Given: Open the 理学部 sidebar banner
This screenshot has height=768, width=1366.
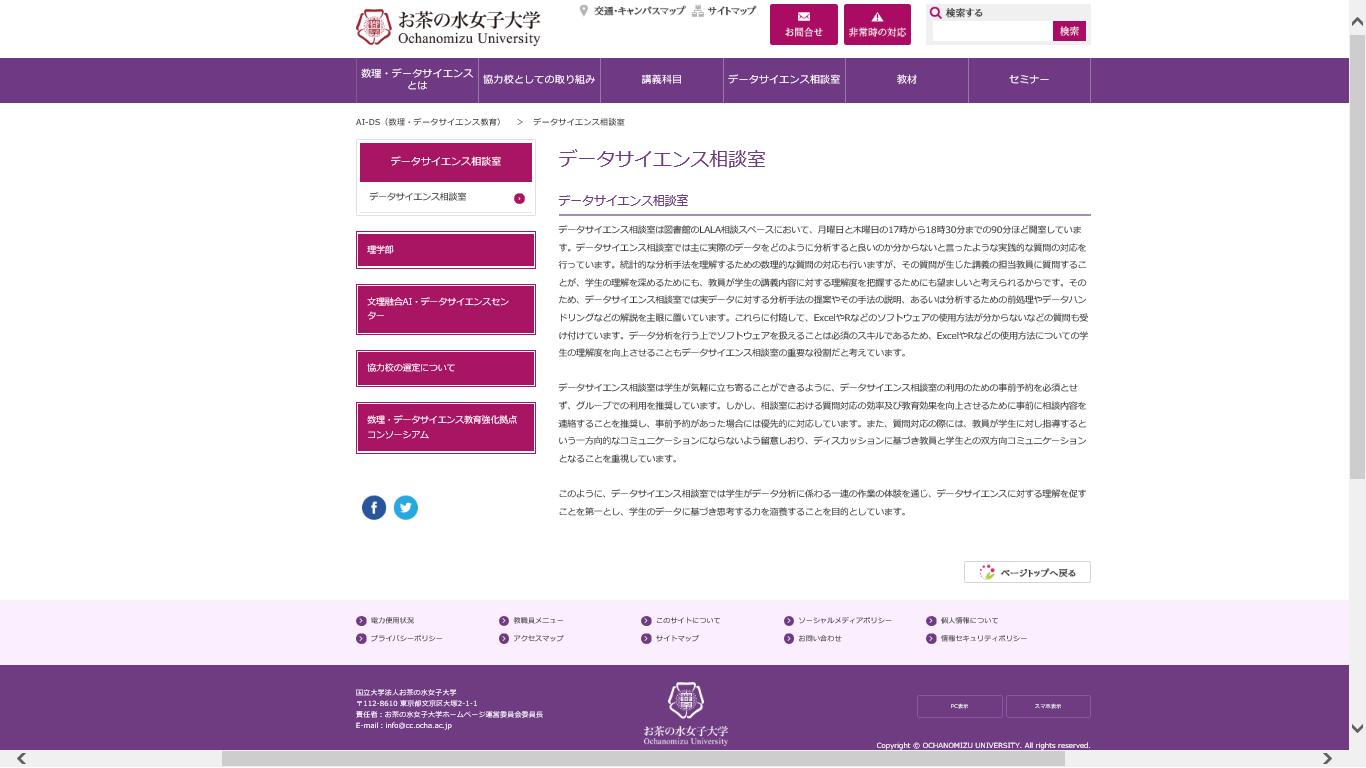Looking at the screenshot, I should coord(446,250).
